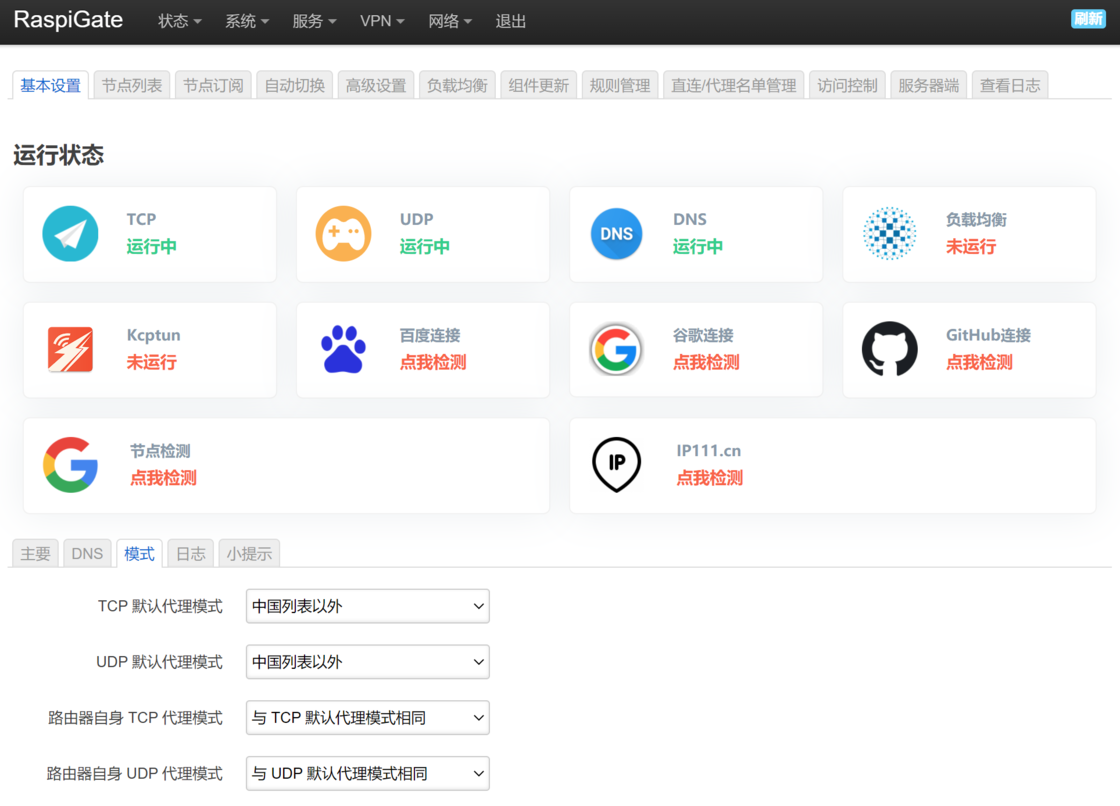Click 退出 to log out
Viewport: 1120px width, 806px height.
(510, 21)
